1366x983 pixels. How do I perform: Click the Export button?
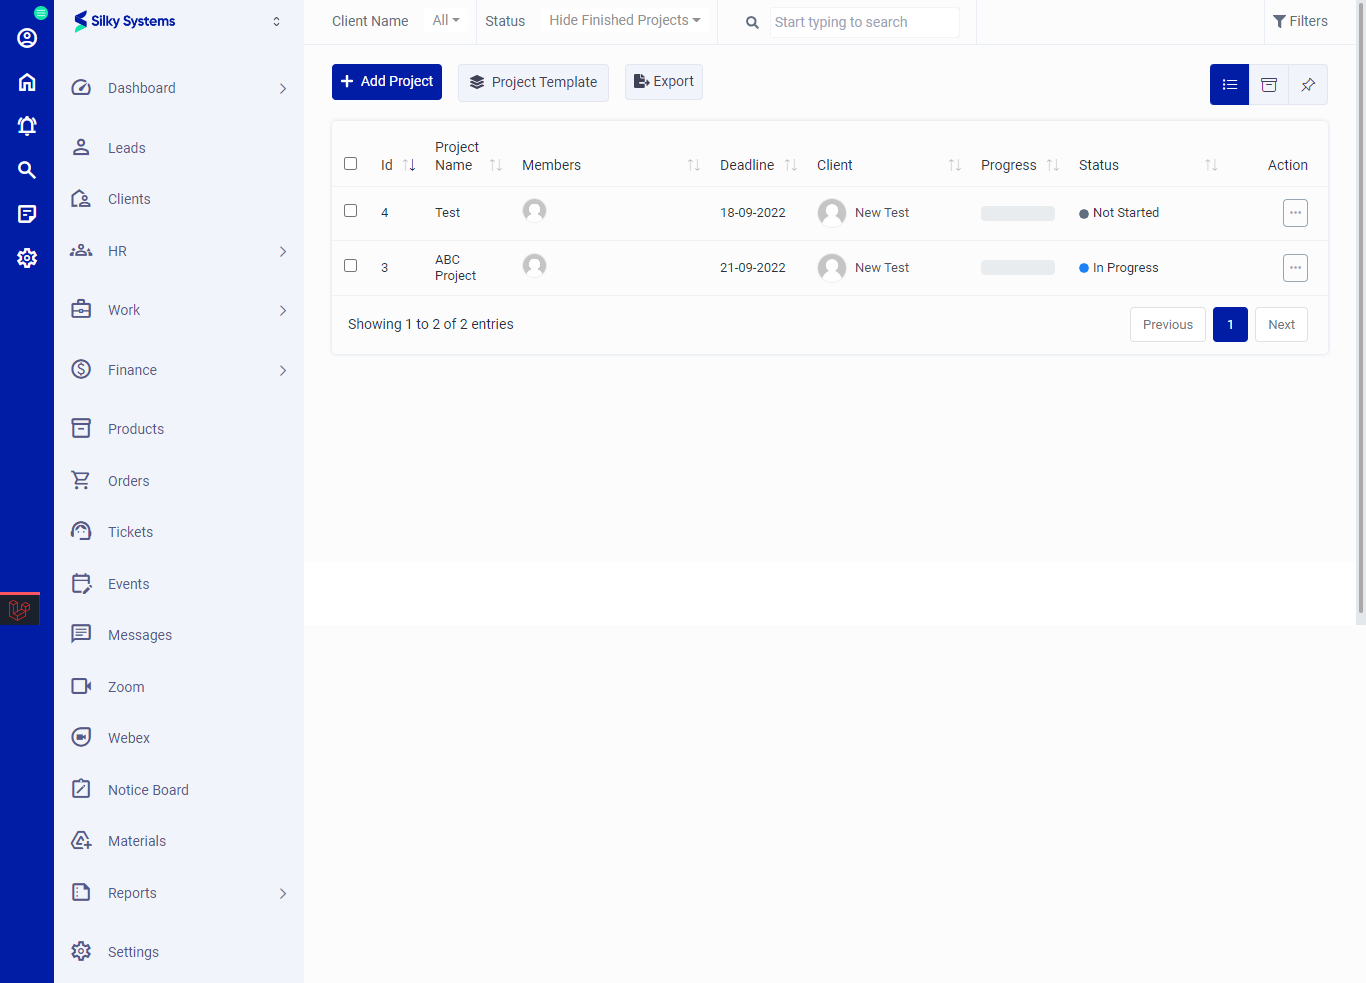(x=663, y=81)
